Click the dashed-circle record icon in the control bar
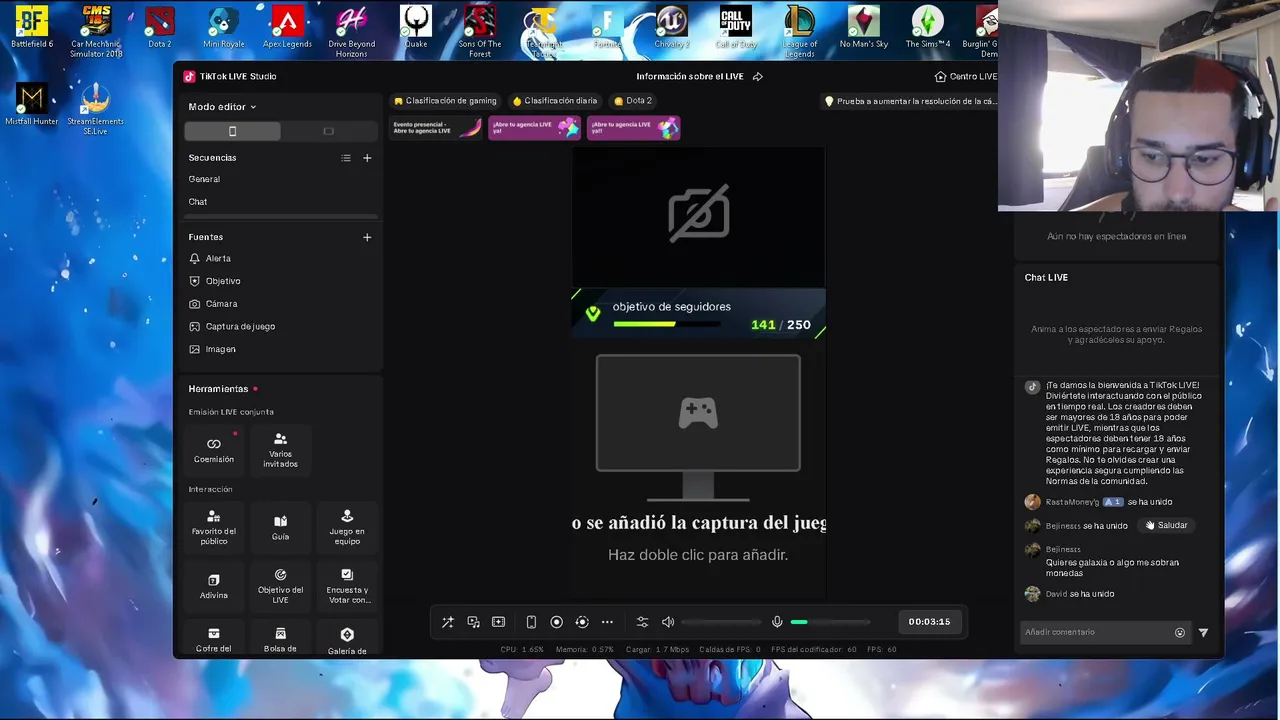 (582, 622)
